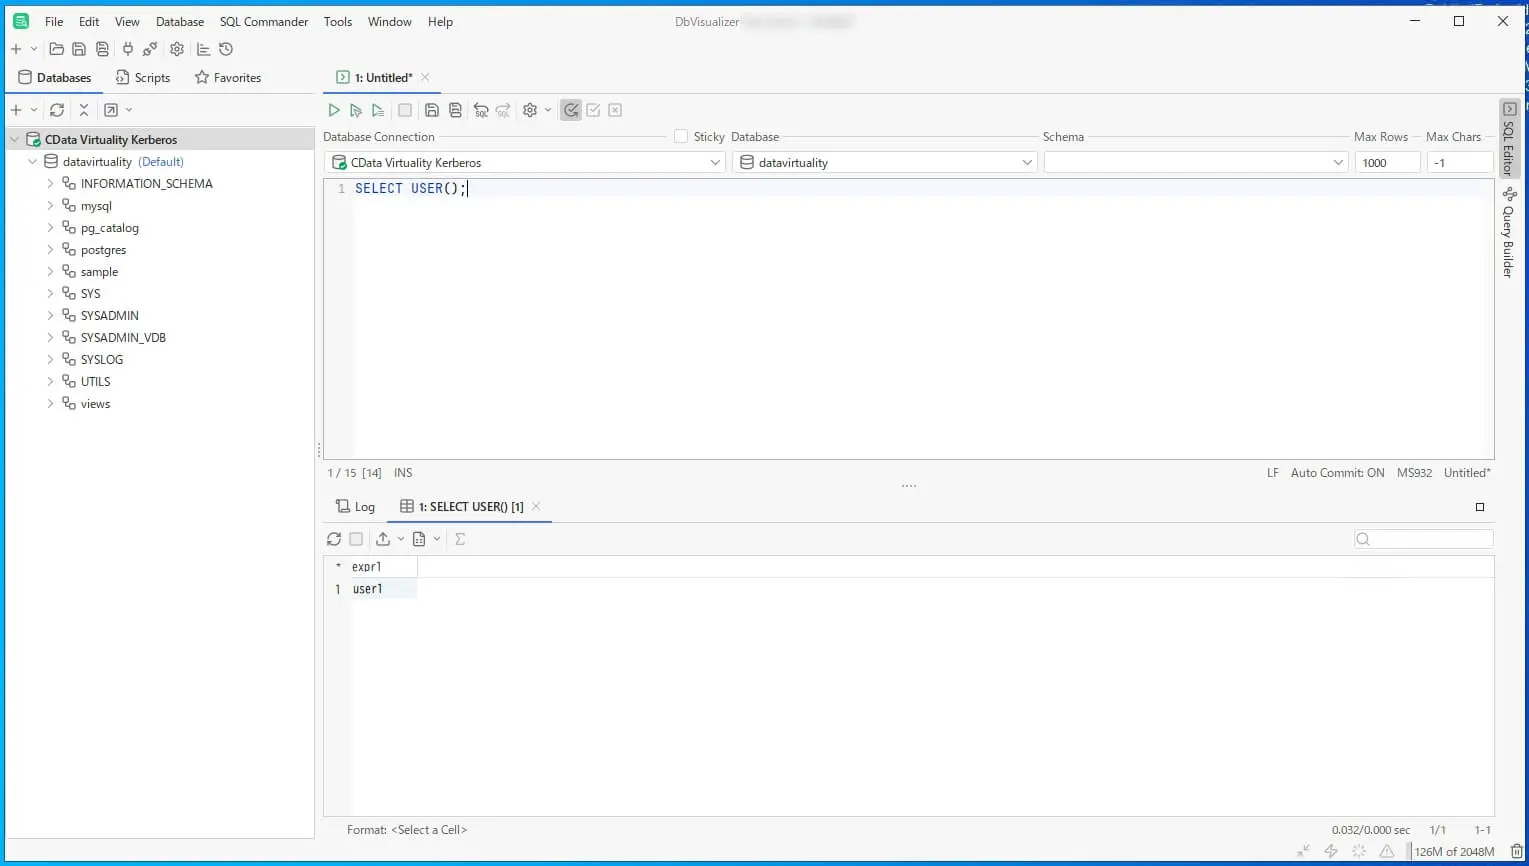Click the editor settings gear icon

[530, 110]
